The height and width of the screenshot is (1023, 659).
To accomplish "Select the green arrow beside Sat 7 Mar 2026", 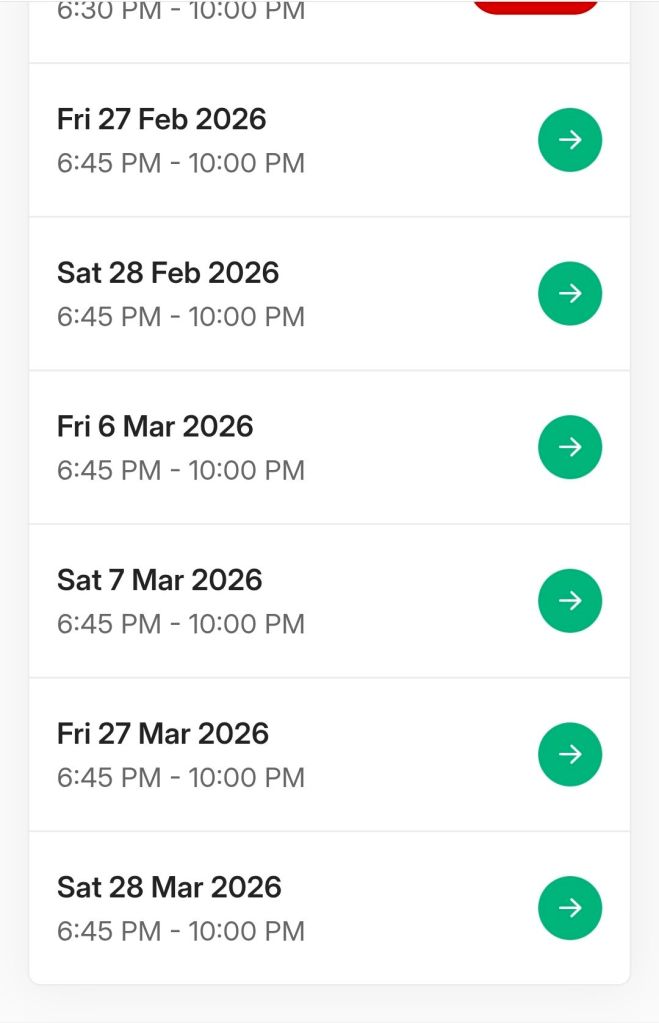I will 570,601.
